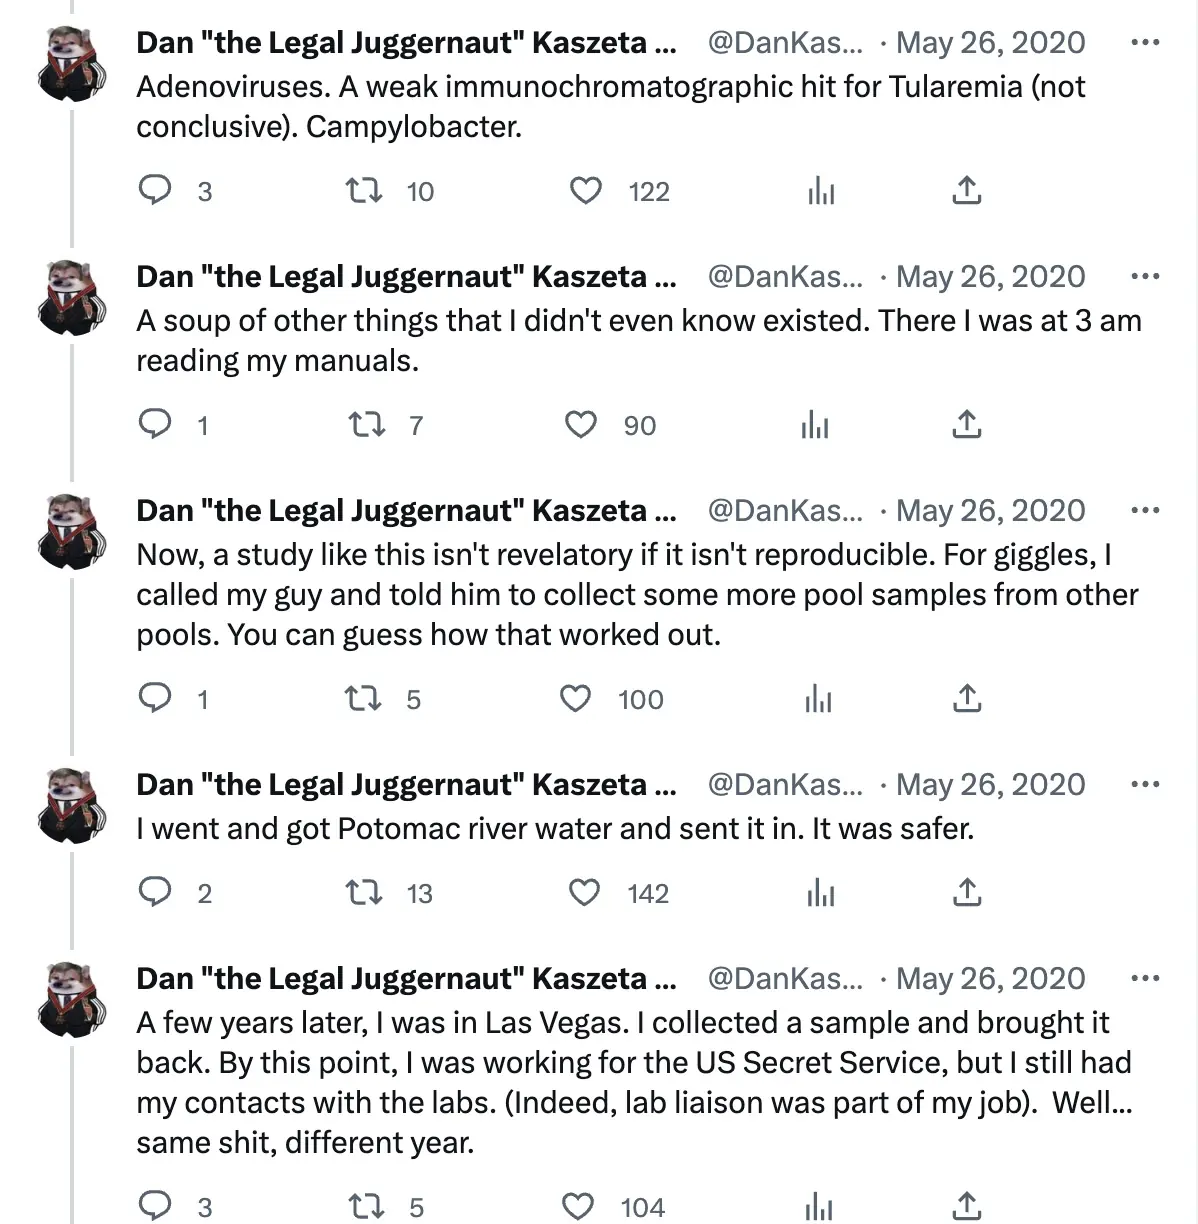Reply to the Las Vegas tweet
Image resolution: width=1198 pixels, height=1224 pixels.
(x=155, y=1206)
